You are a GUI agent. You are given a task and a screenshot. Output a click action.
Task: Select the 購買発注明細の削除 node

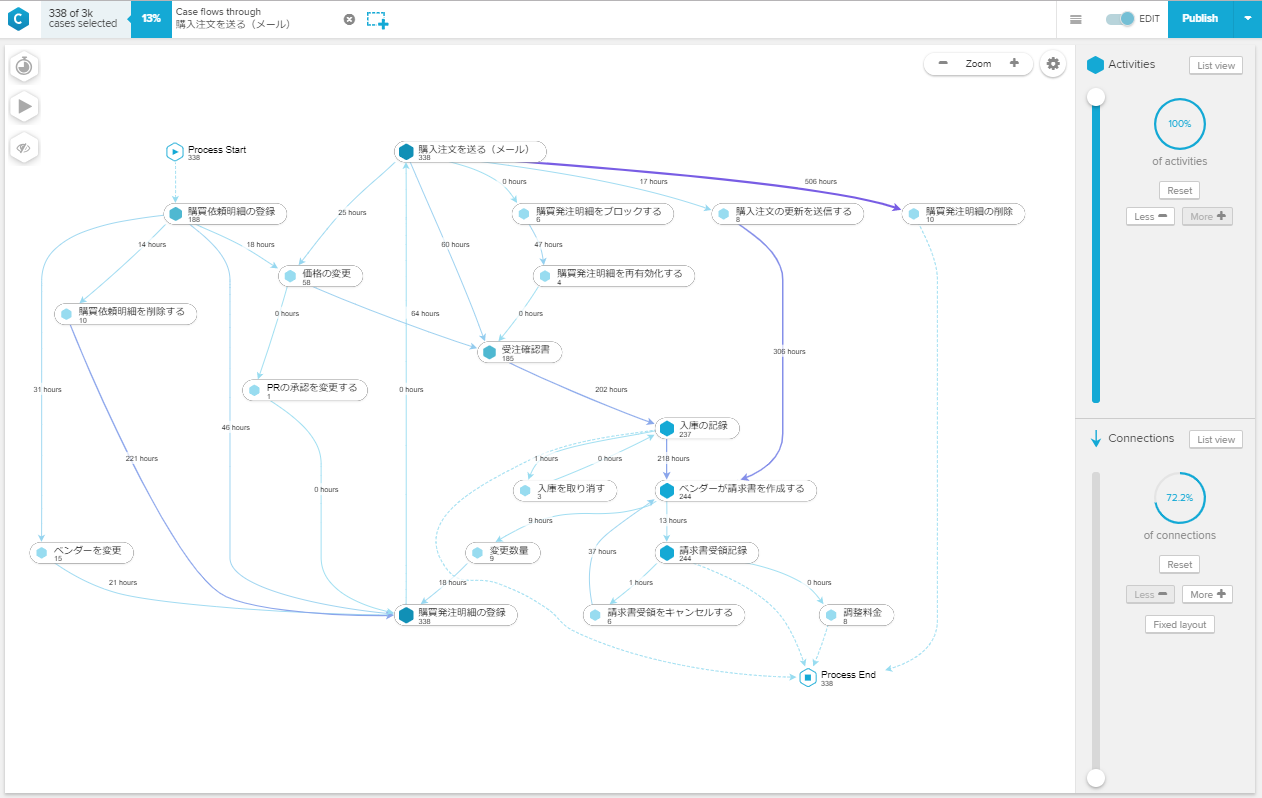click(964, 214)
